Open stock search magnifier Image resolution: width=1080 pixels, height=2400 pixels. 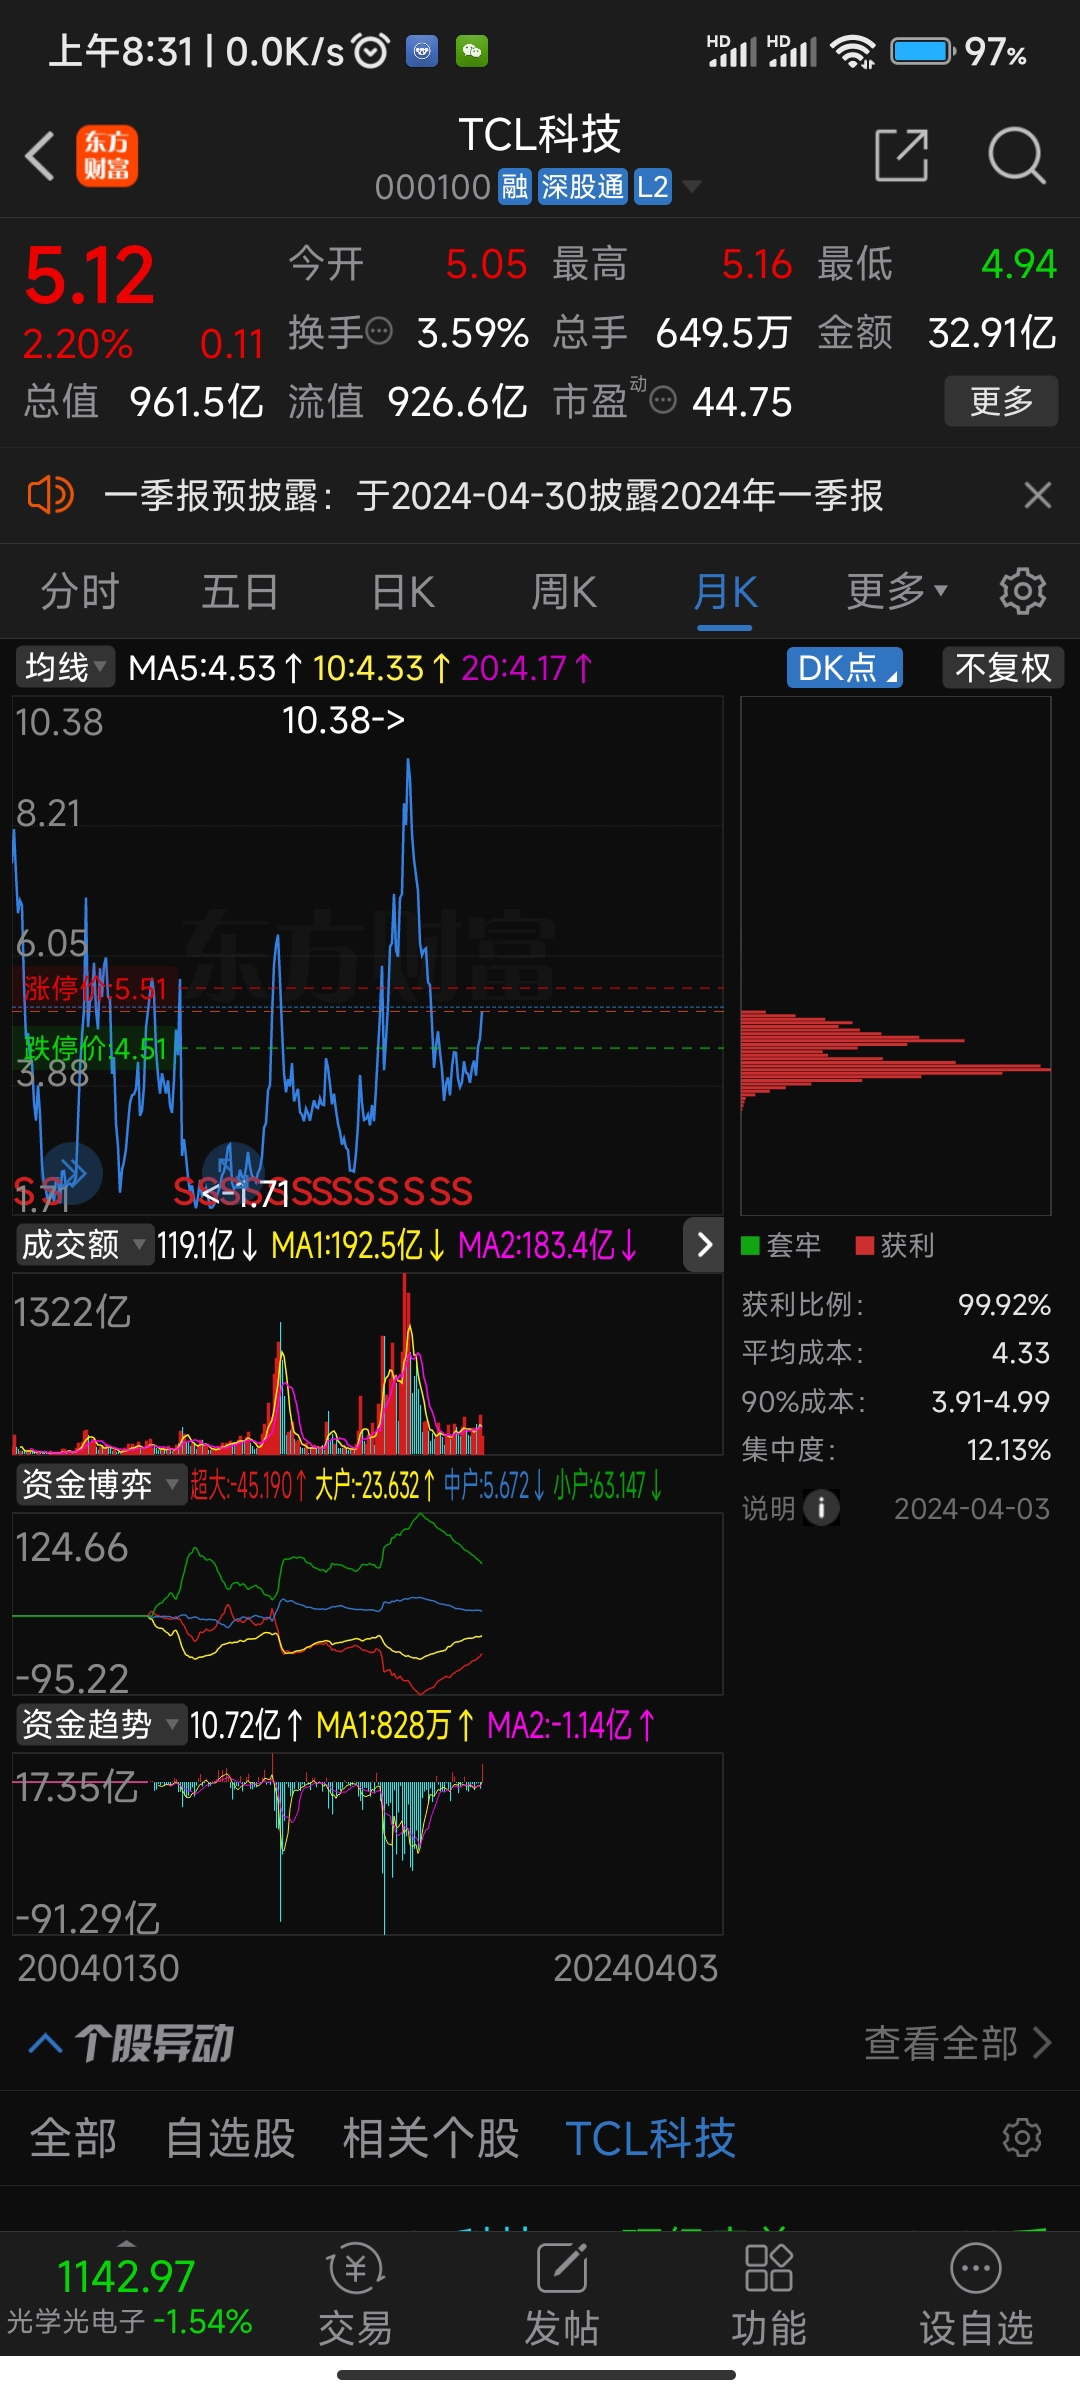tap(1016, 156)
